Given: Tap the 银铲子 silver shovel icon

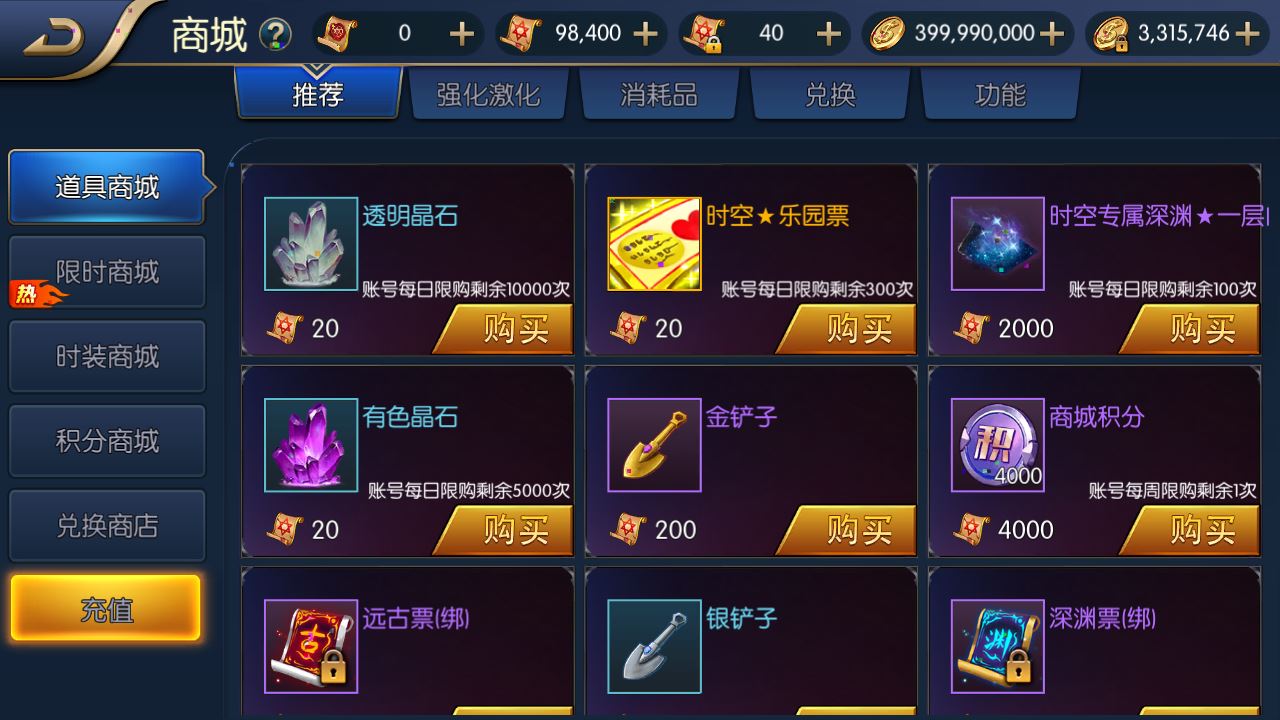Looking at the screenshot, I should tap(654, 646).
